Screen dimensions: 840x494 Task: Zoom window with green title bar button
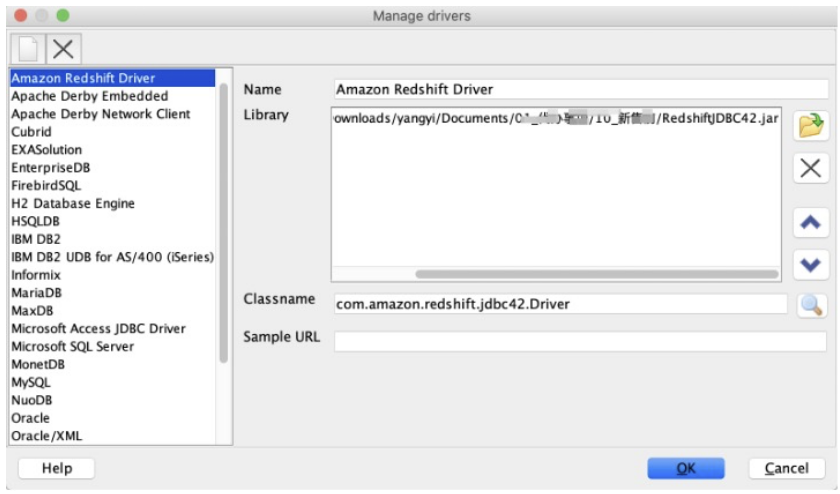(x=63, y=15)
